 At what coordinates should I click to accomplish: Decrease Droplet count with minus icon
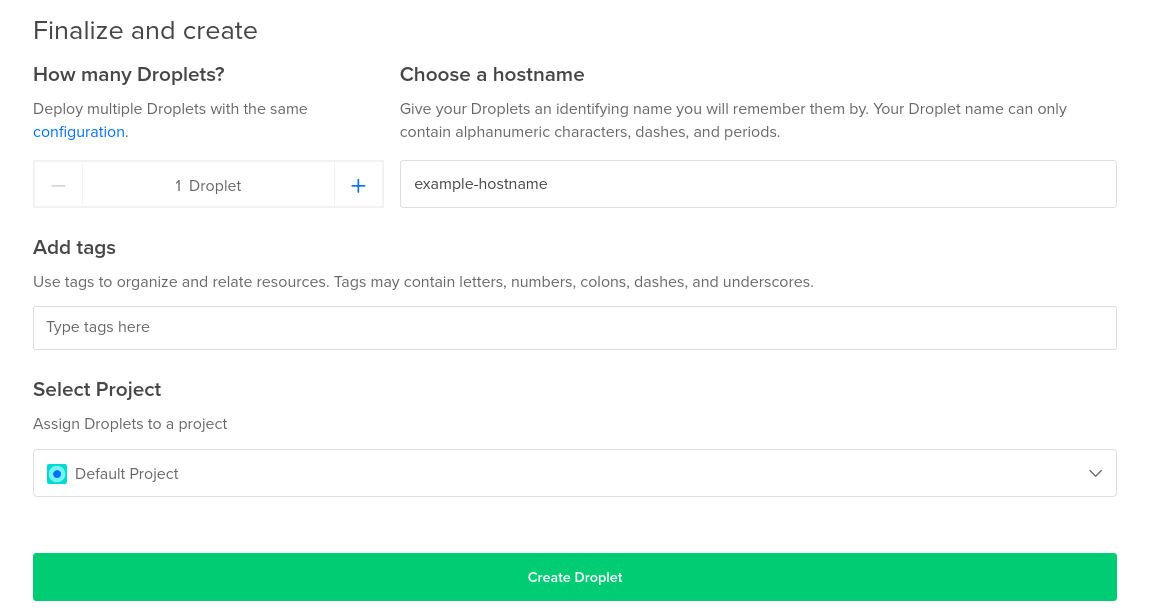(x=58, y=185)
